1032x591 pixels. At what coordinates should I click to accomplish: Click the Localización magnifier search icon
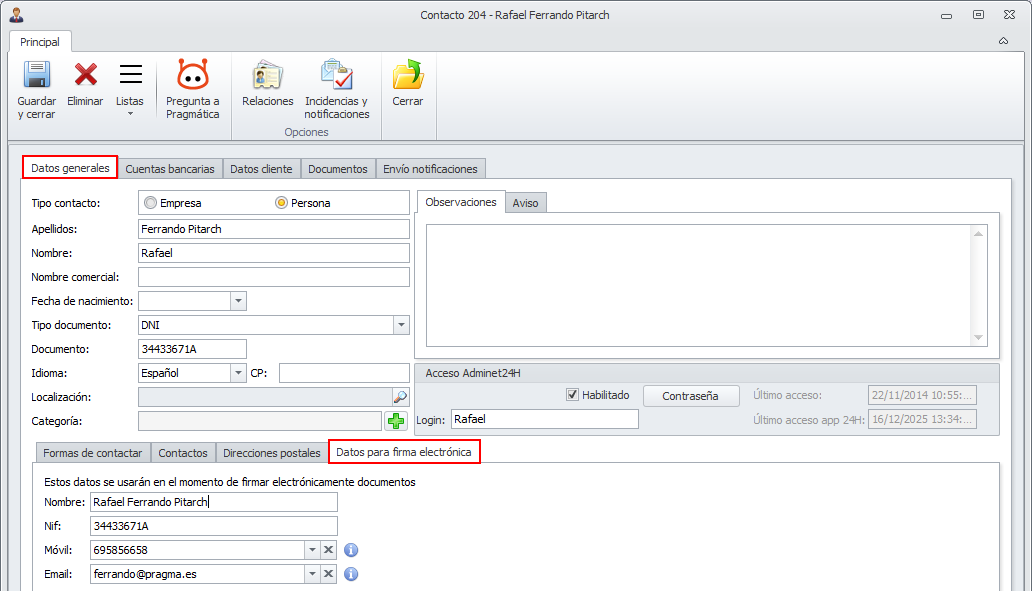[400, 397]
